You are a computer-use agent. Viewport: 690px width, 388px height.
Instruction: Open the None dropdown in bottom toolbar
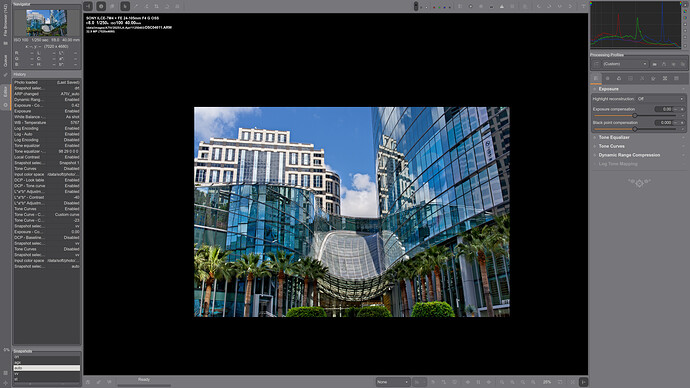tap(393, 382)
